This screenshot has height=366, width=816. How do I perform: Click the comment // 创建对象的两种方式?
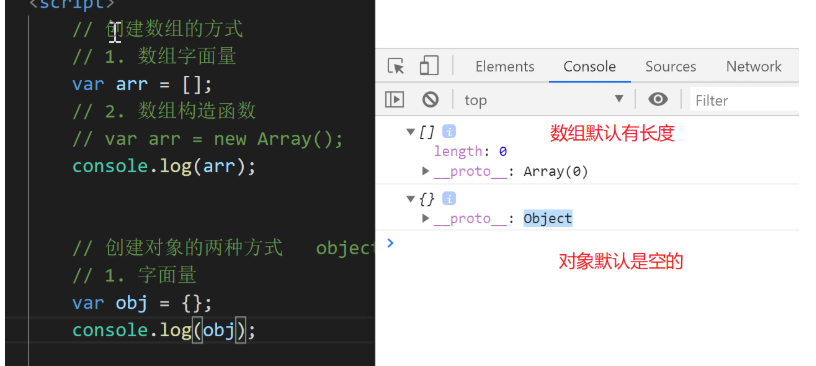click(x=178, y=248)
